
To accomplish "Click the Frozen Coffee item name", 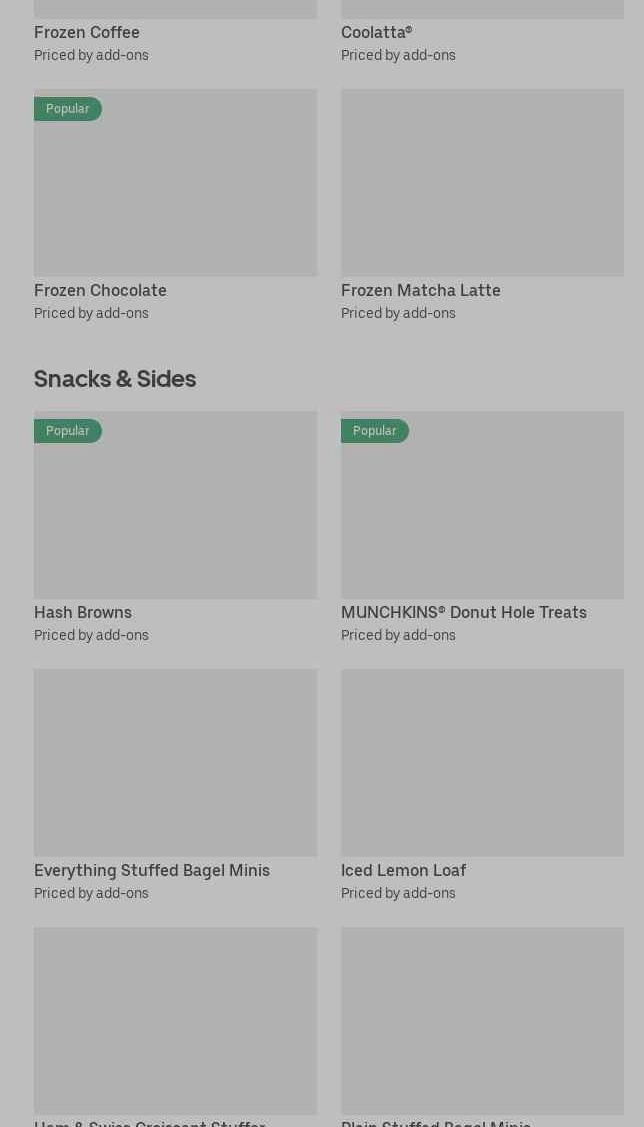I will [x=87, y=32].
